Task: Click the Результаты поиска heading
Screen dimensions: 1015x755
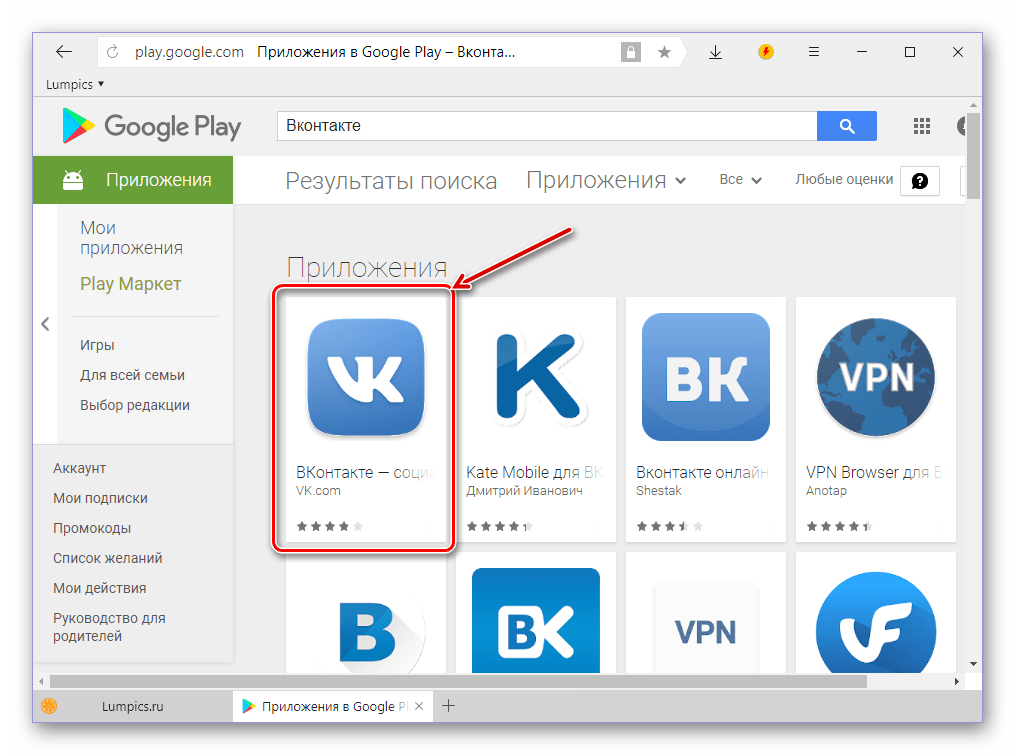Action: 391,181
